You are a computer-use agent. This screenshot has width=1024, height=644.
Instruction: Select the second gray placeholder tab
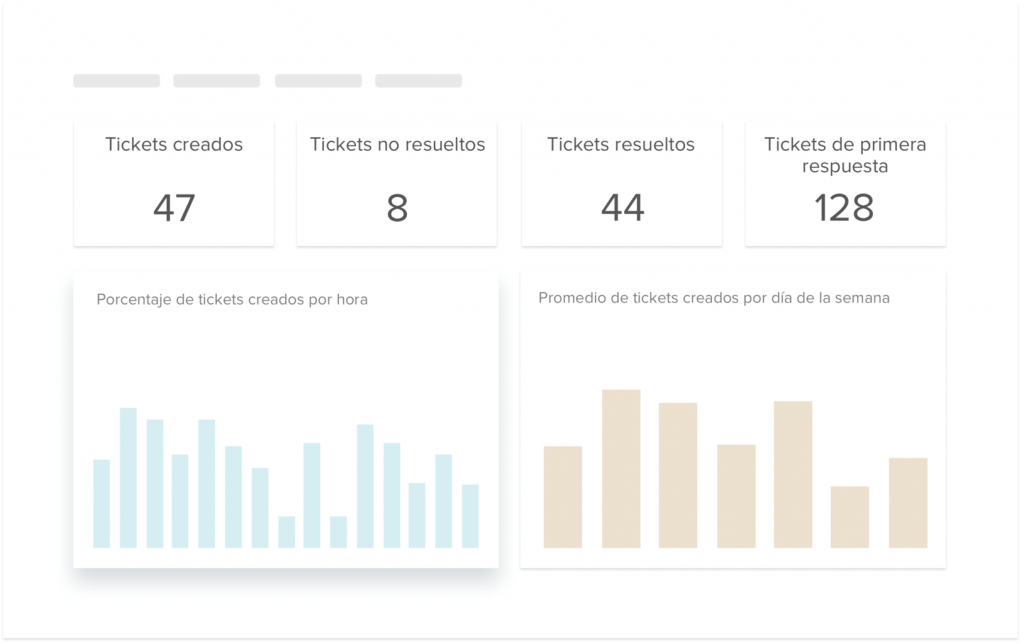click(x=216, y=81)
